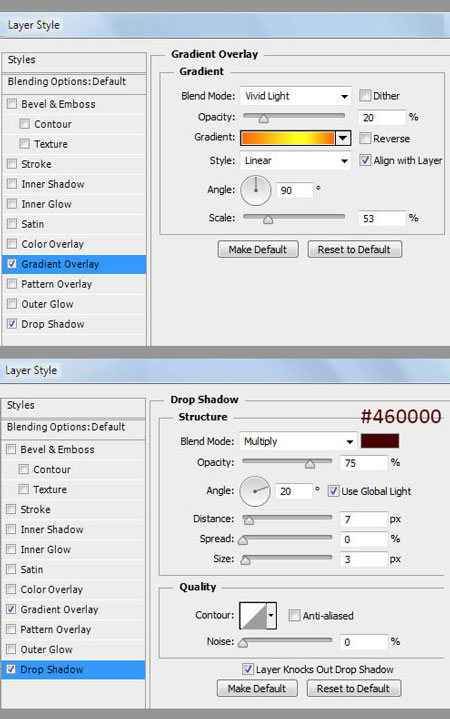Click Spread field showing 0
The image size is (450, 719).
coord(363,539)
